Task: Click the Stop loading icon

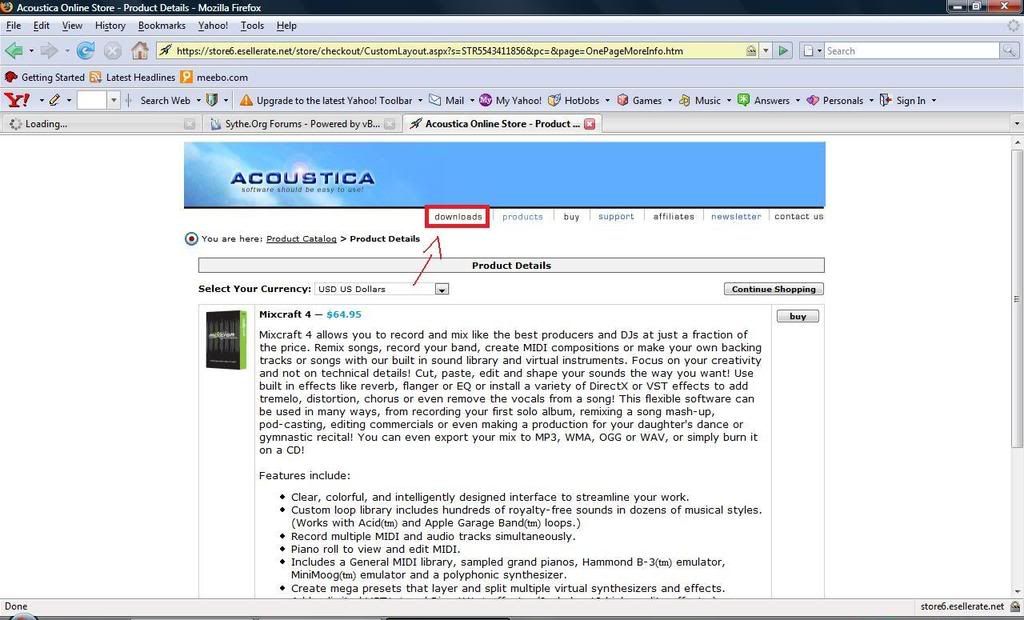Action: tap(112, 50)
